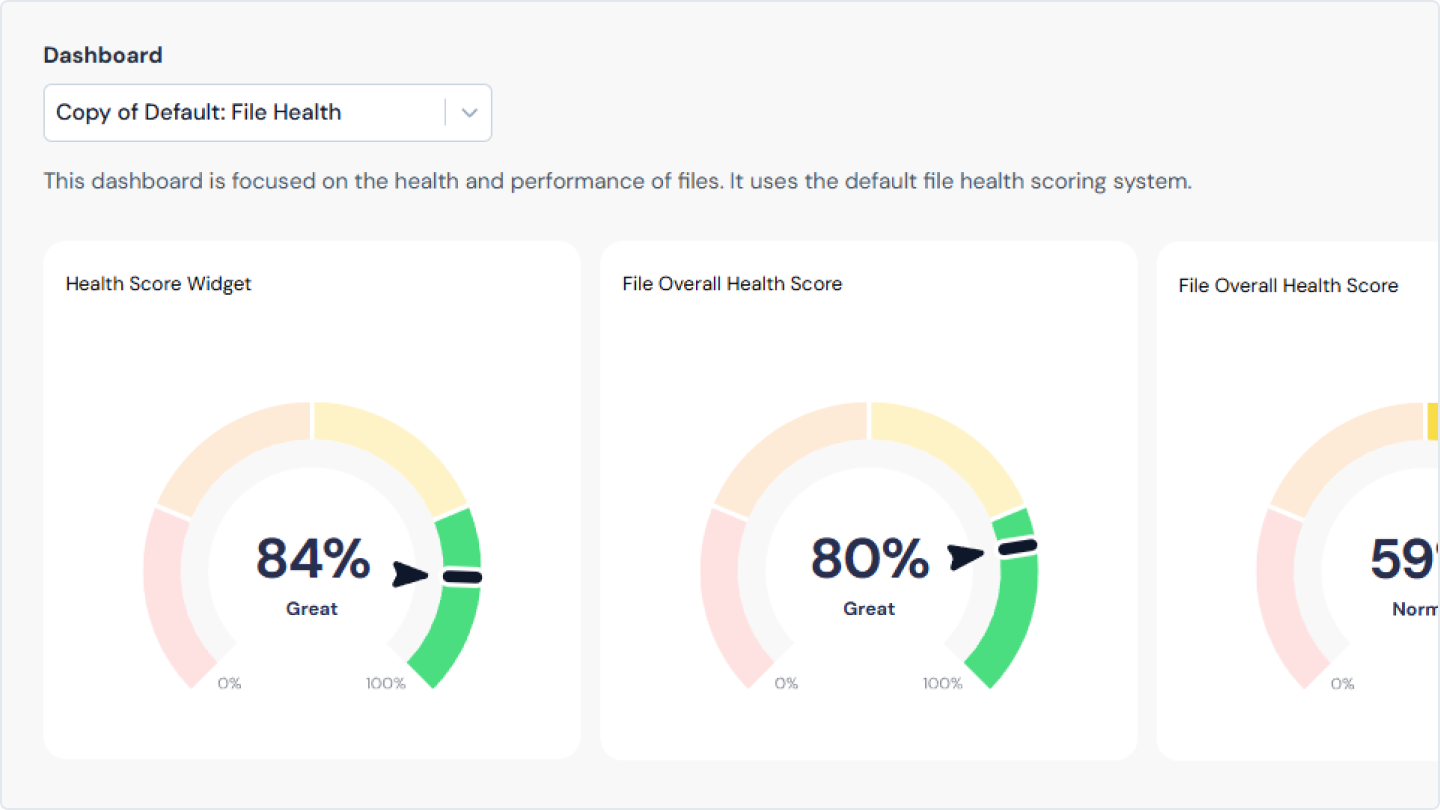The image size is (1440, 810).
Task: Click the chevron arrow in the Dashboard selector
Action: tap(469, 113)
